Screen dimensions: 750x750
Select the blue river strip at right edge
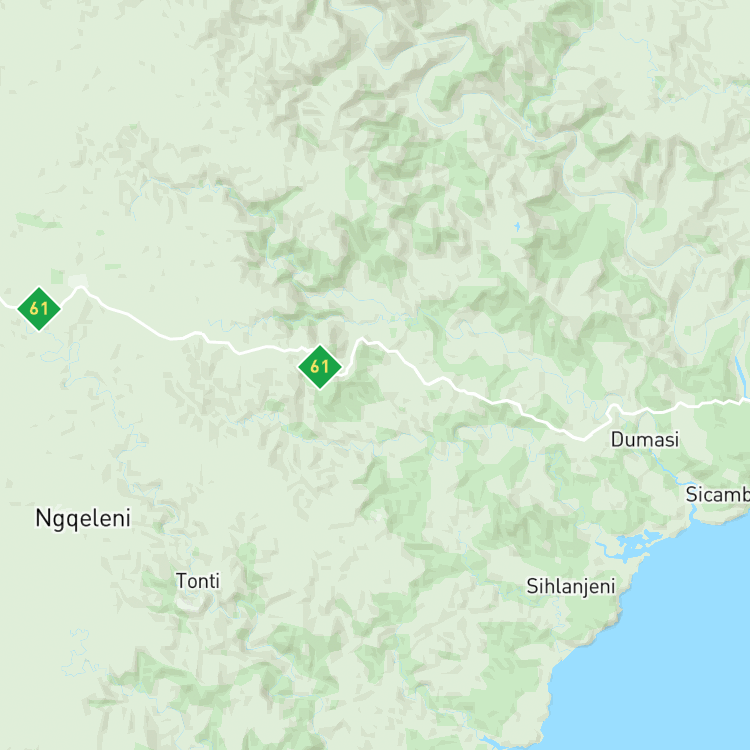(x=741, y=373)
